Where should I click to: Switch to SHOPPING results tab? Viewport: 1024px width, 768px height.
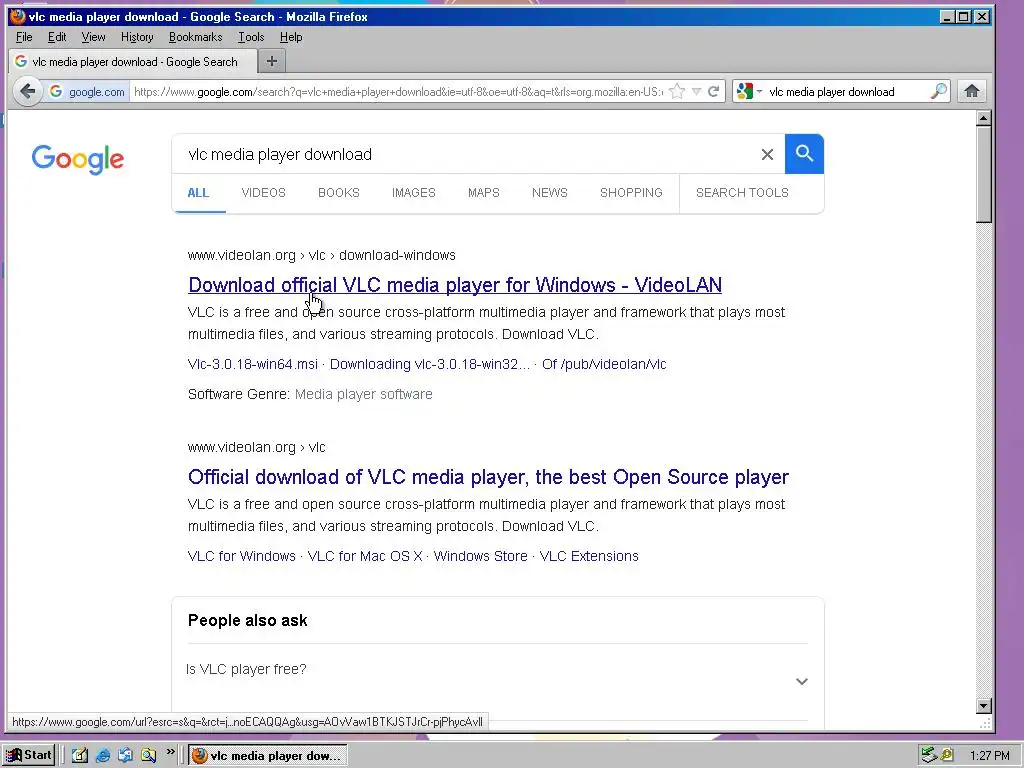tap(631, 193)
